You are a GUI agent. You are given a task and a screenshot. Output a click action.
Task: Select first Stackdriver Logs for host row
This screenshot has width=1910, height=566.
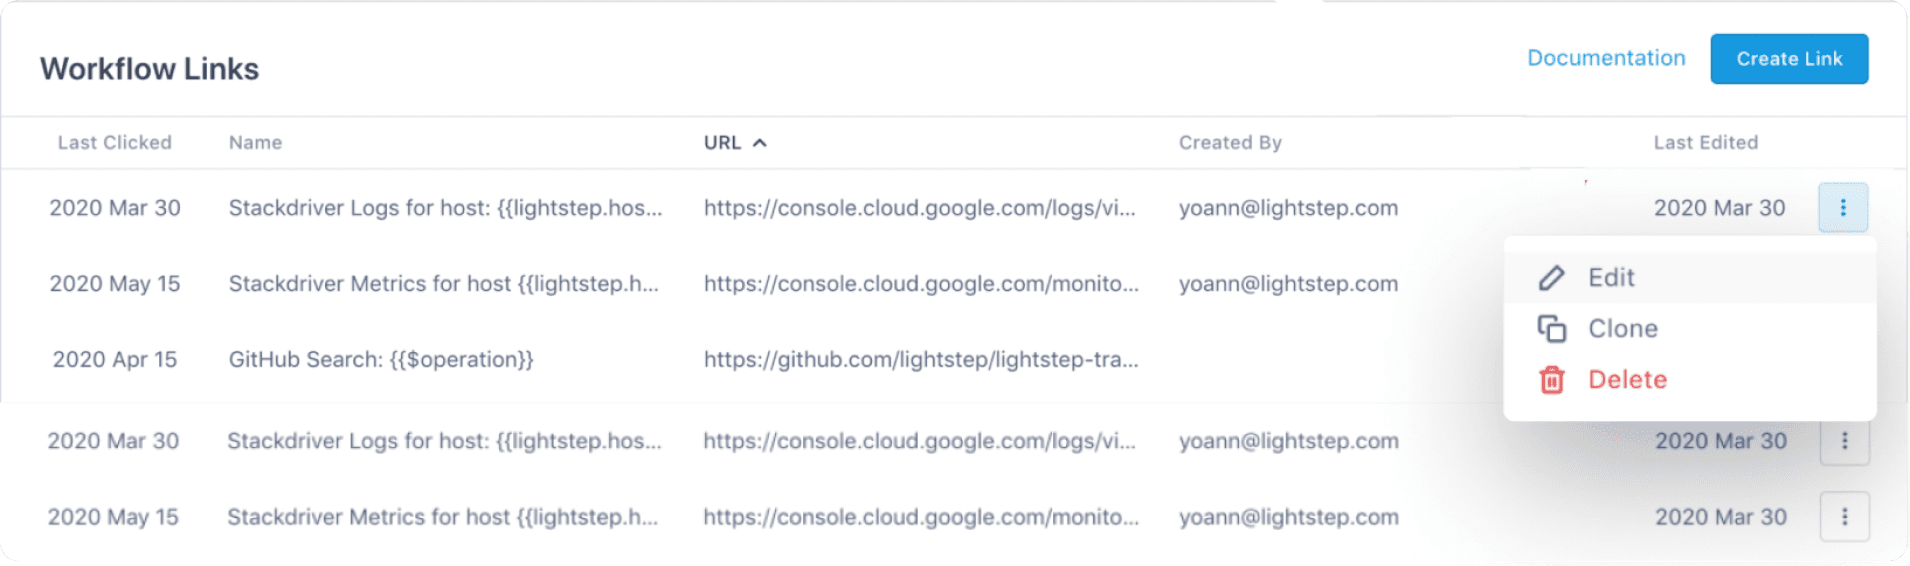[445, 208]
